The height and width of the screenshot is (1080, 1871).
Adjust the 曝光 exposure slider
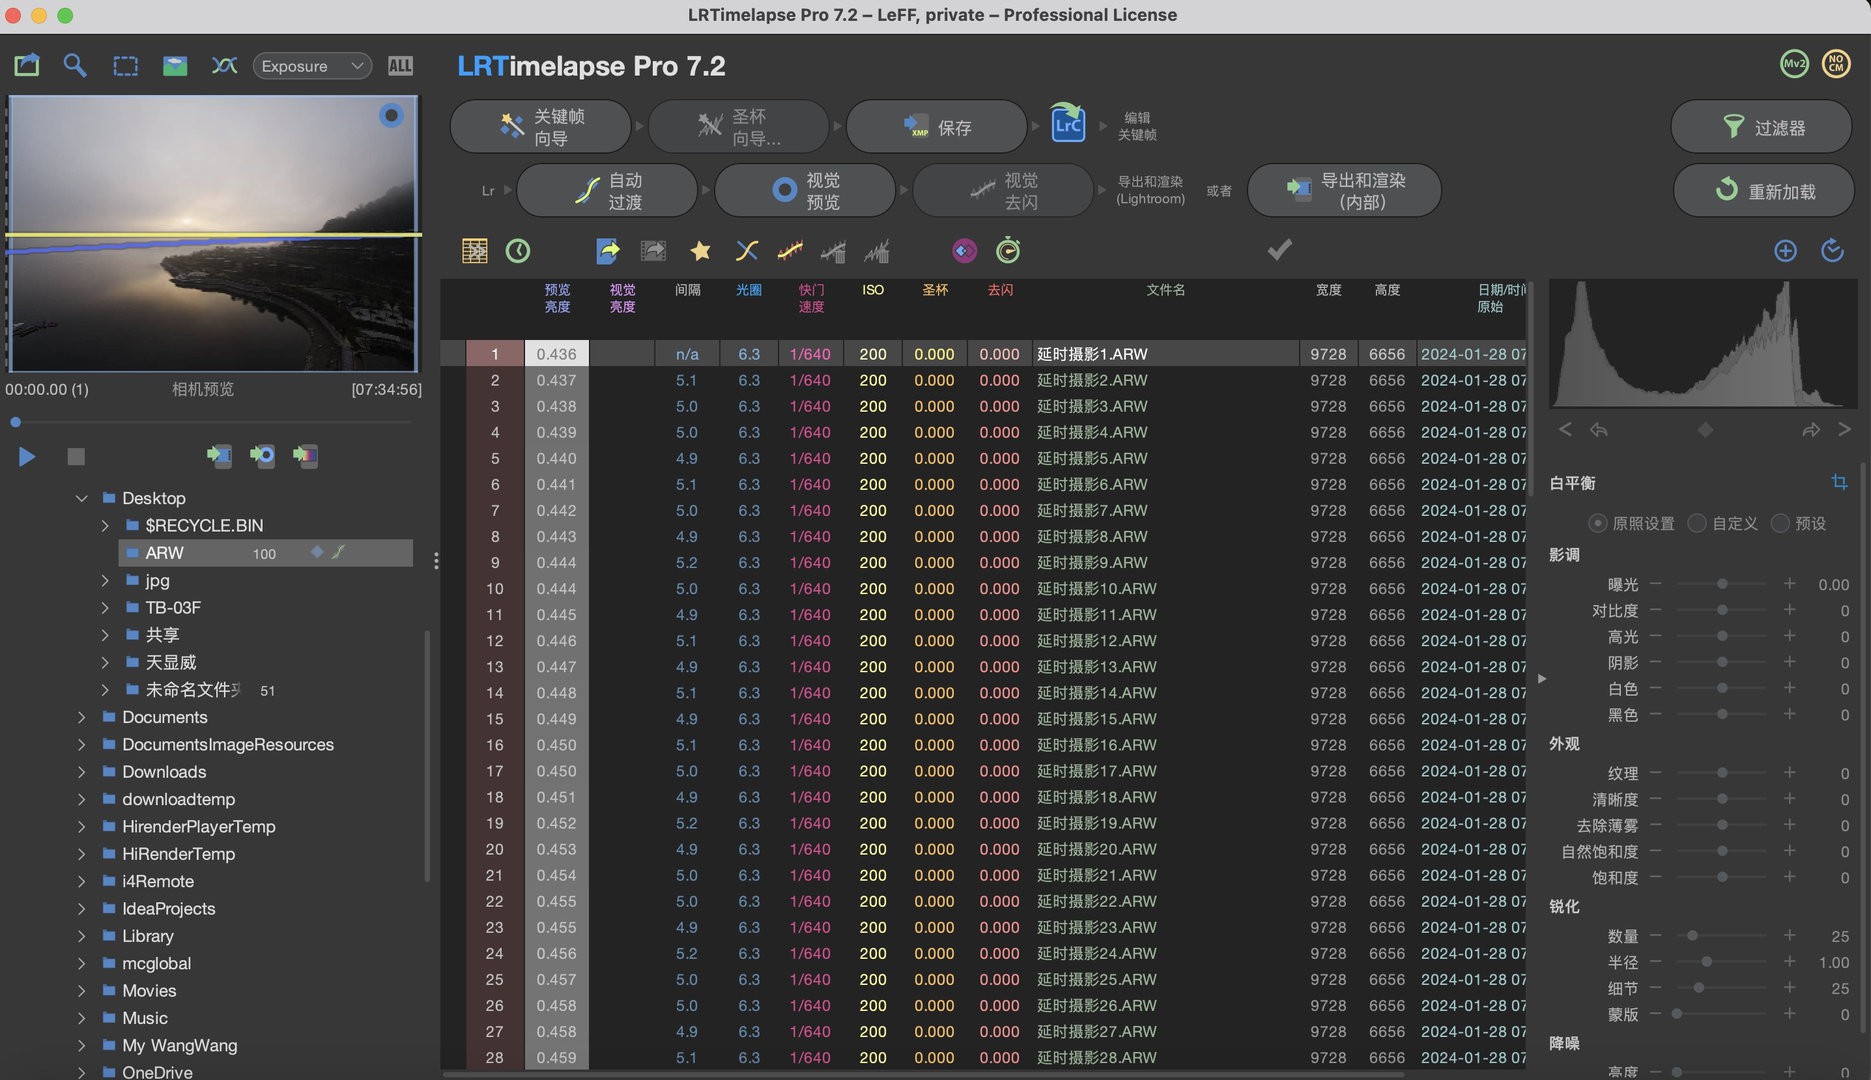(1721, 584)
